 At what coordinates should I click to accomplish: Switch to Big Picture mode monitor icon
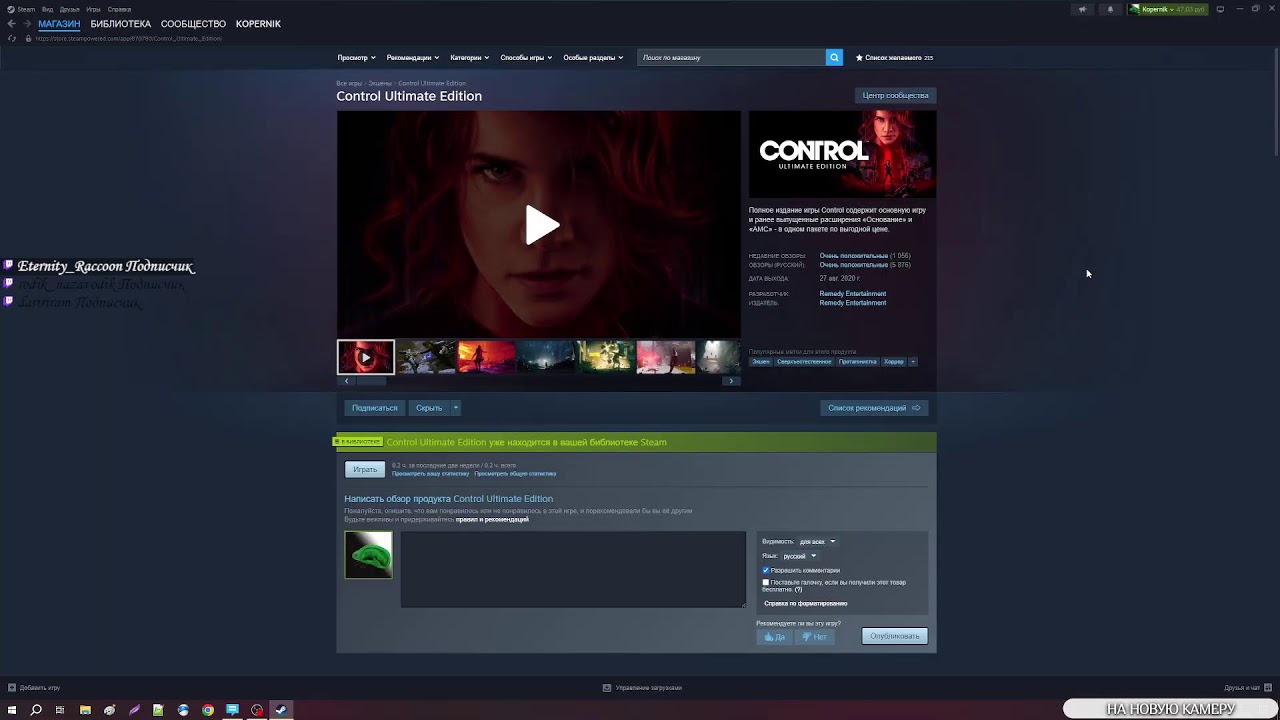pyautogui.click(x=1220, y=9)
